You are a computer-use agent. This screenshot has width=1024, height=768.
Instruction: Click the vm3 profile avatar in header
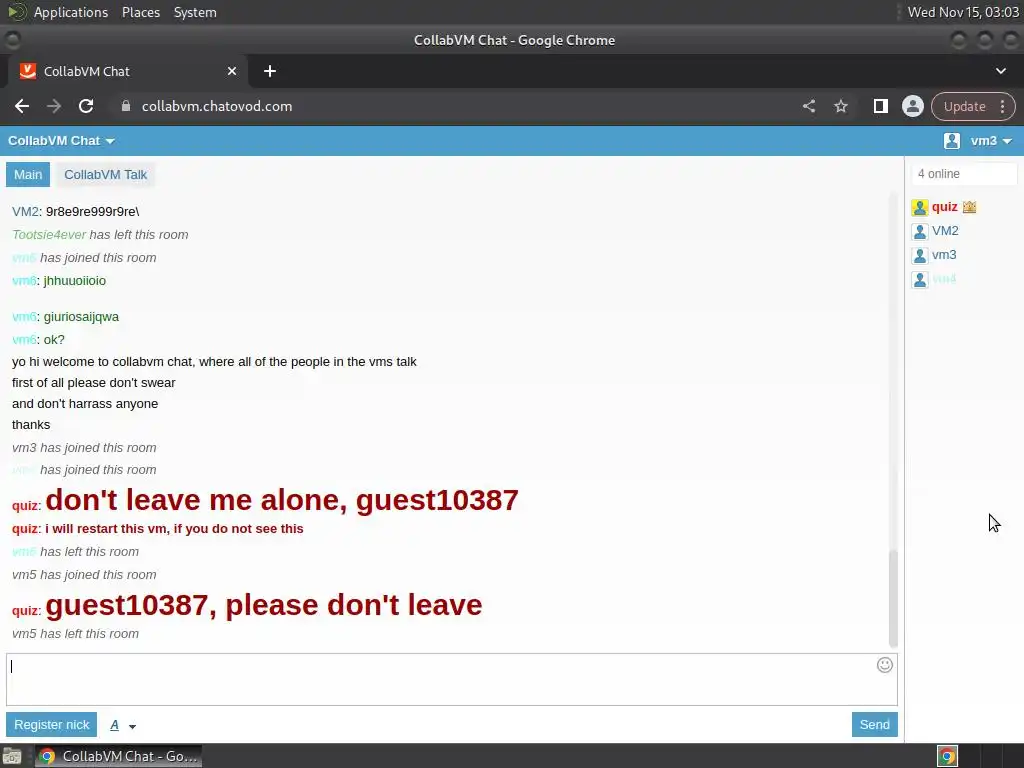(952, 140)
